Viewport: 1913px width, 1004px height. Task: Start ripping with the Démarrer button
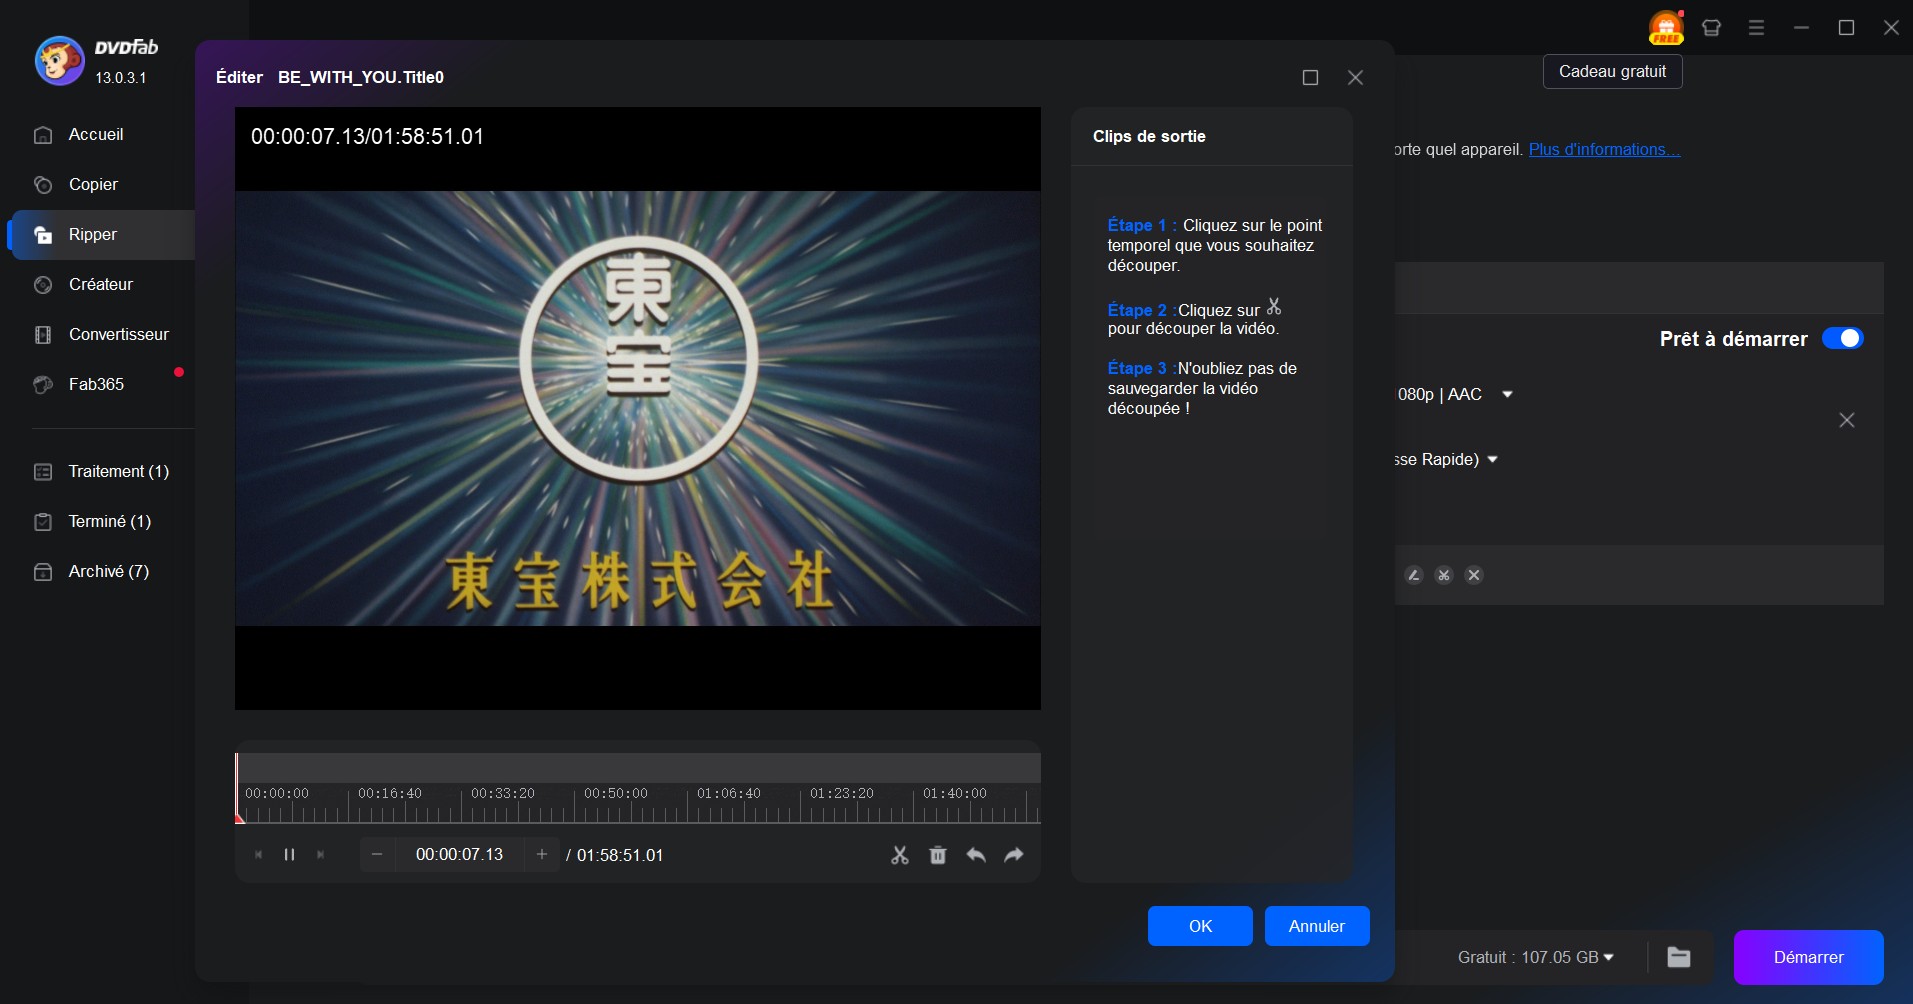(x=1808, y=957)
